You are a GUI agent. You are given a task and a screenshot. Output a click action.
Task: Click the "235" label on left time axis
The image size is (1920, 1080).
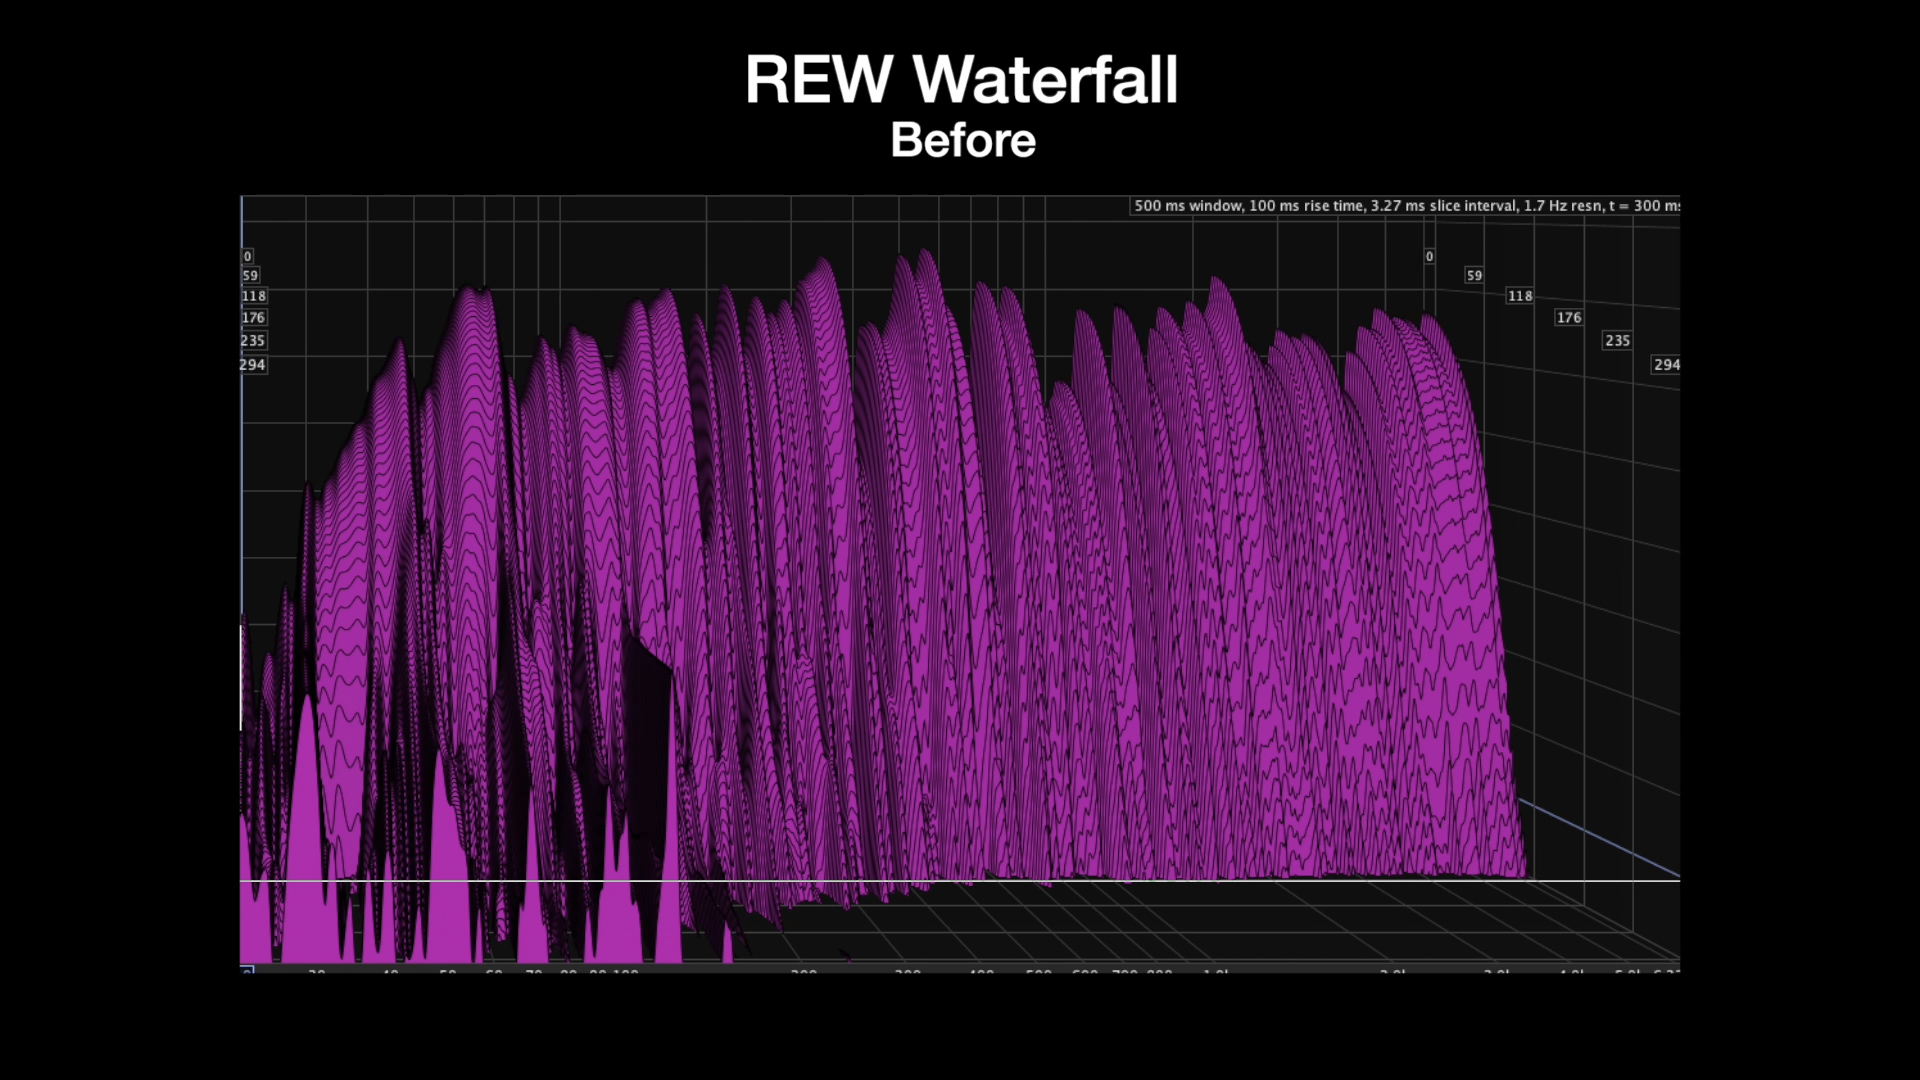(253, 341)
